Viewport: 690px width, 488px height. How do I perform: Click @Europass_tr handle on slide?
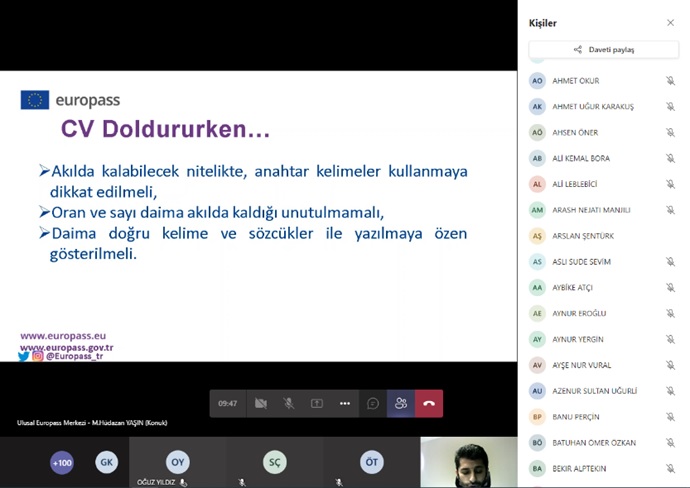click(x=74, y=356)
